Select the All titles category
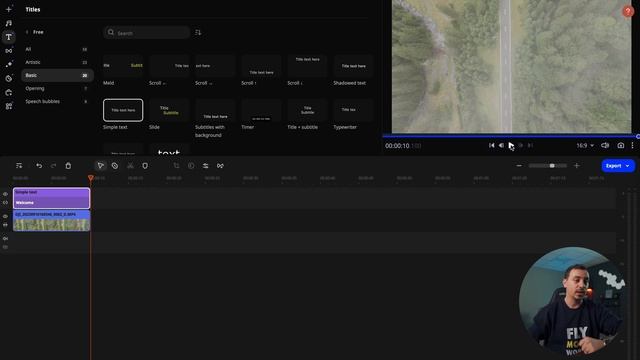 57,49
